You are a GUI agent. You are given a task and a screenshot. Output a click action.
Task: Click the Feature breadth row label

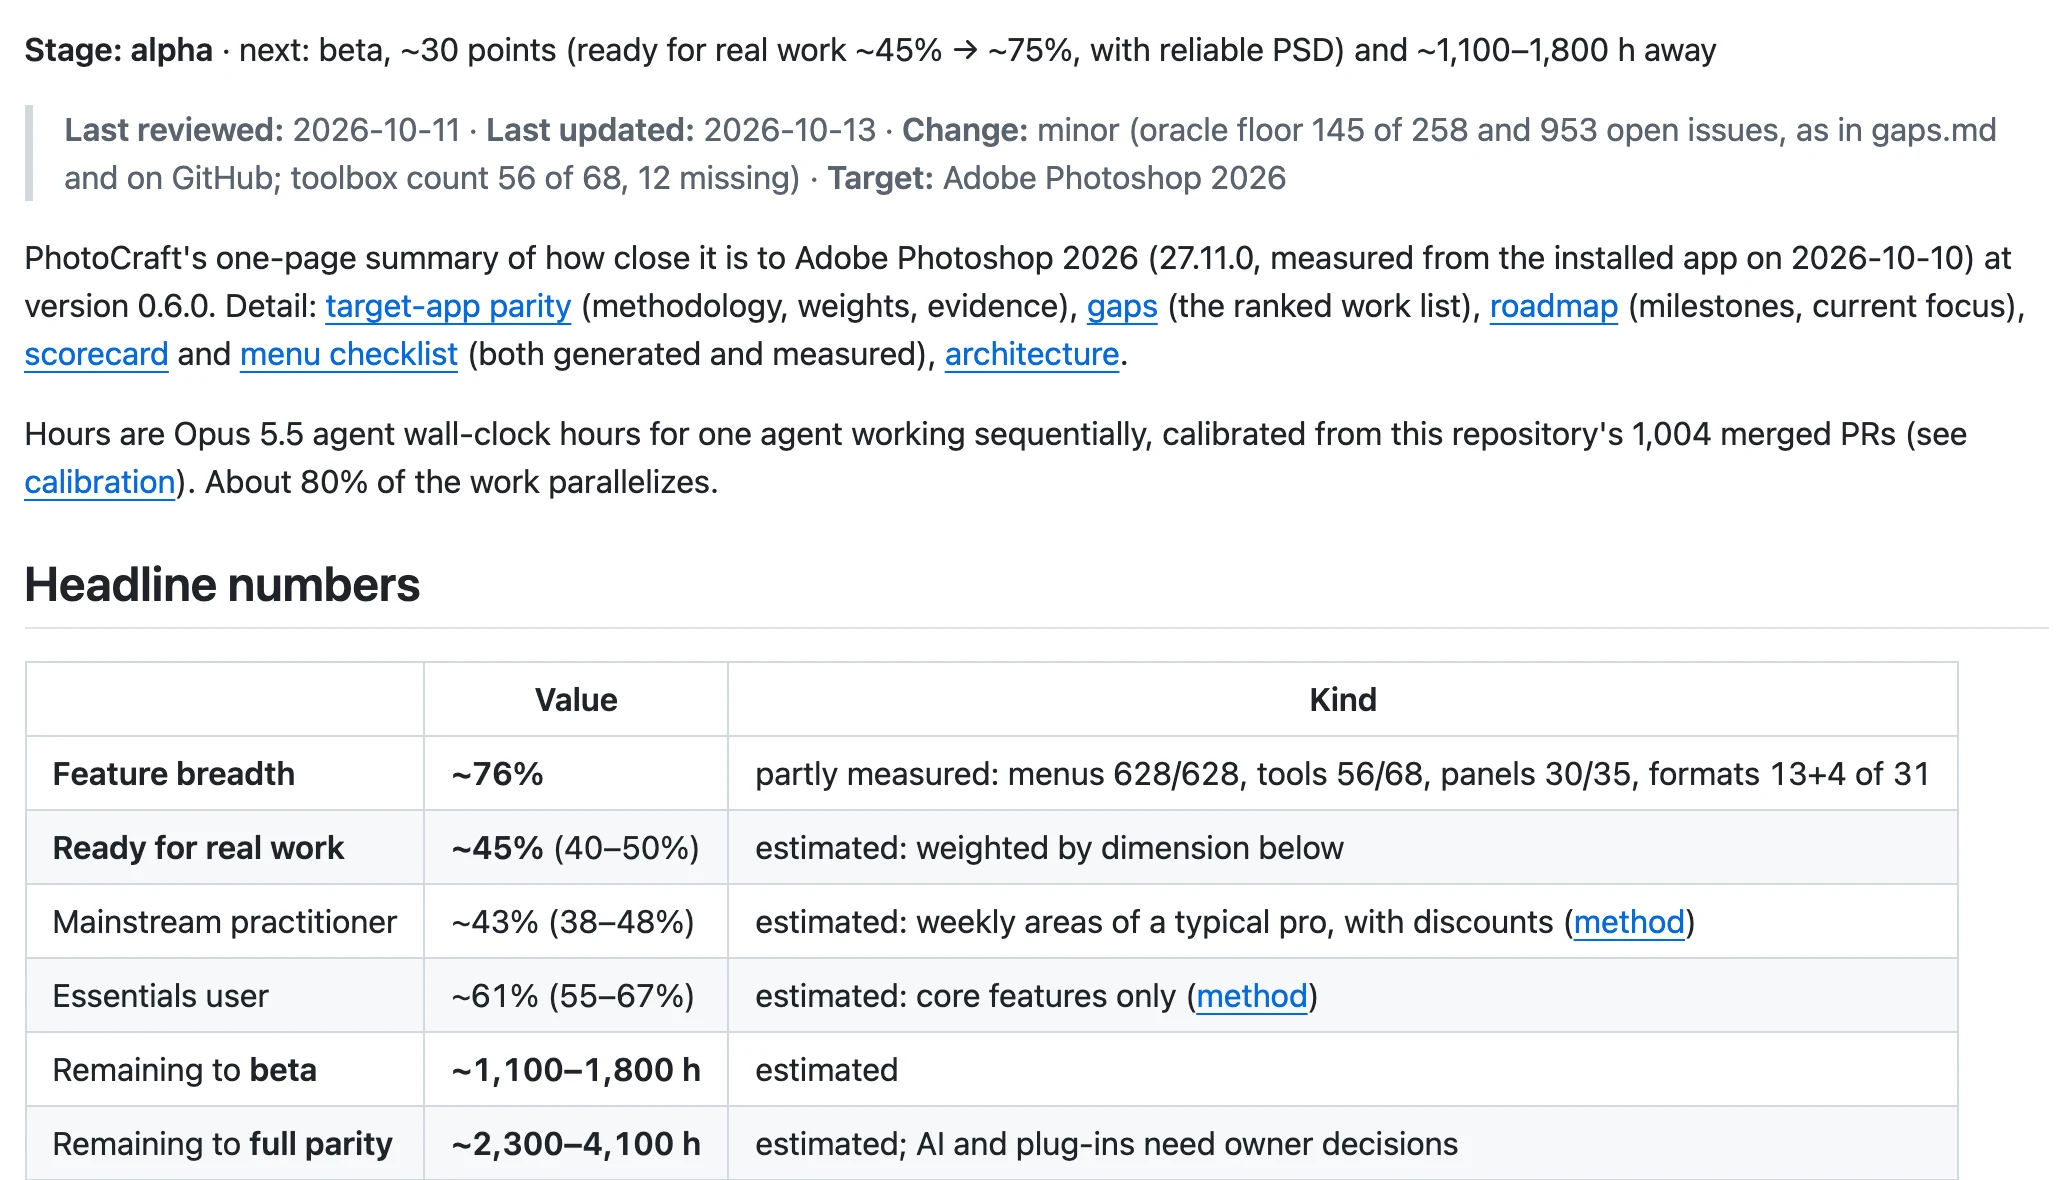[x=174, y=774]
